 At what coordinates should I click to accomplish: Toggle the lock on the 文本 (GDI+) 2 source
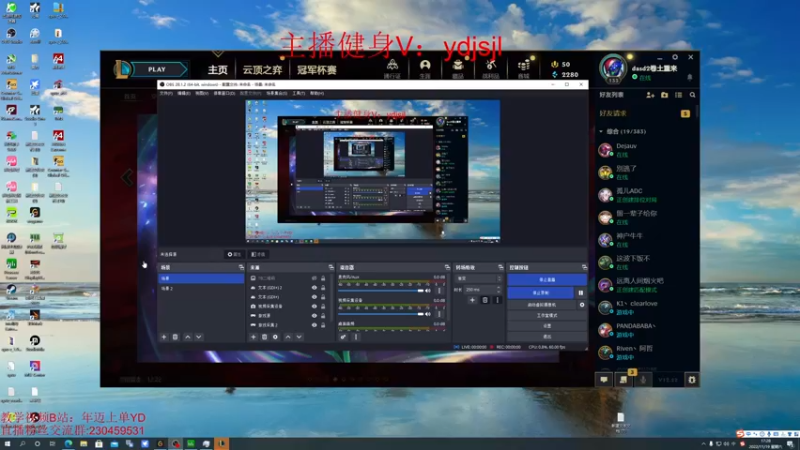[x=323, y=288]
